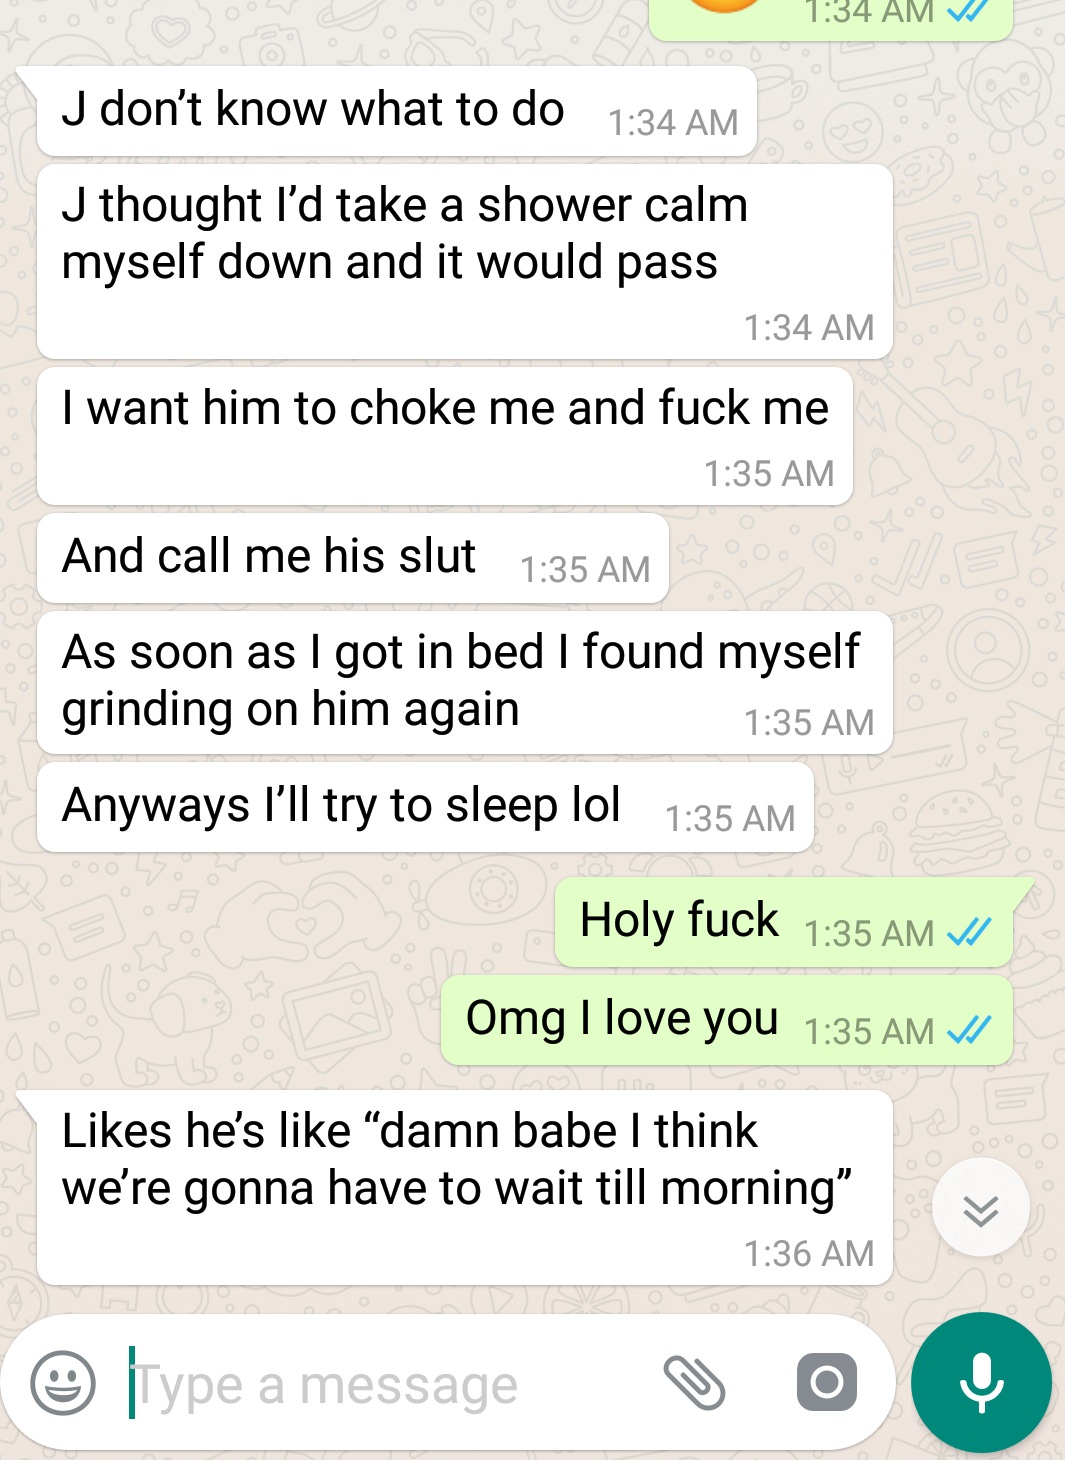Jump to latest messages with double-chevron button
This screenshot has width=1065, height=1460.
(981, 1209)
